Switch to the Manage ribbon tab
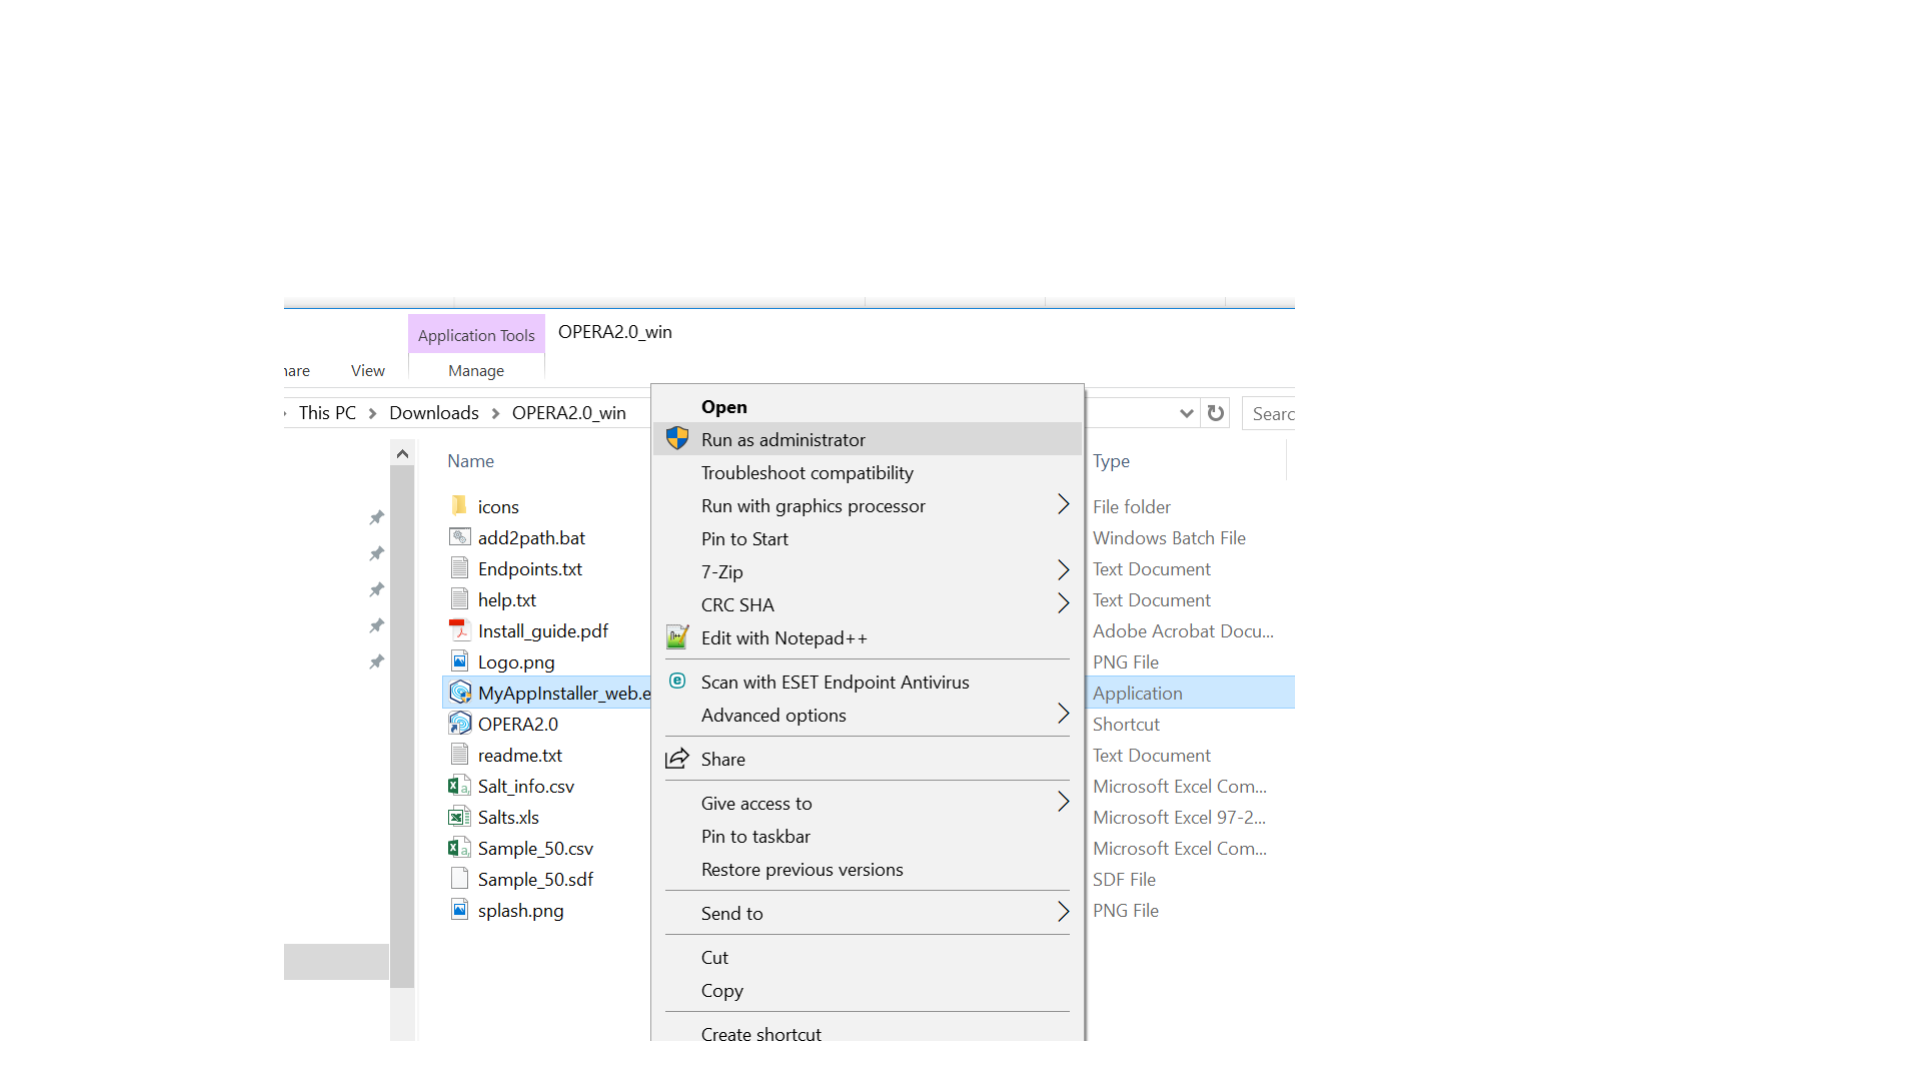Image resolution: width=1920 pixels, height=1080 pixels. pos(476,371)
